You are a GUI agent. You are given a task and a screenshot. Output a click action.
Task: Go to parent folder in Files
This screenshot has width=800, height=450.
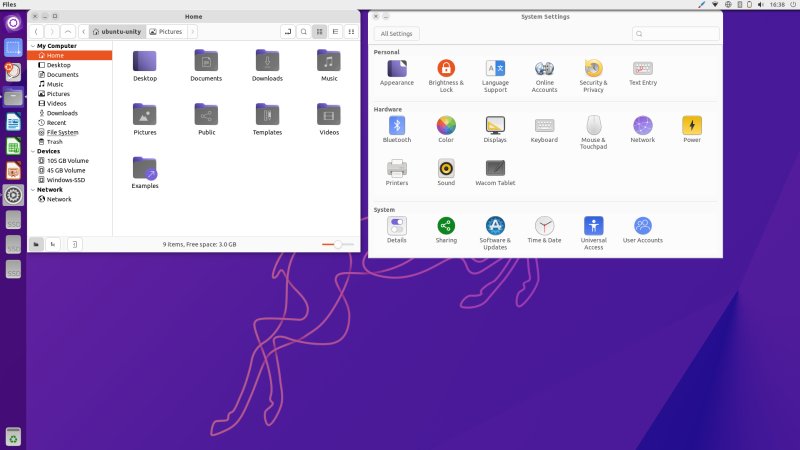coord(68,32)
